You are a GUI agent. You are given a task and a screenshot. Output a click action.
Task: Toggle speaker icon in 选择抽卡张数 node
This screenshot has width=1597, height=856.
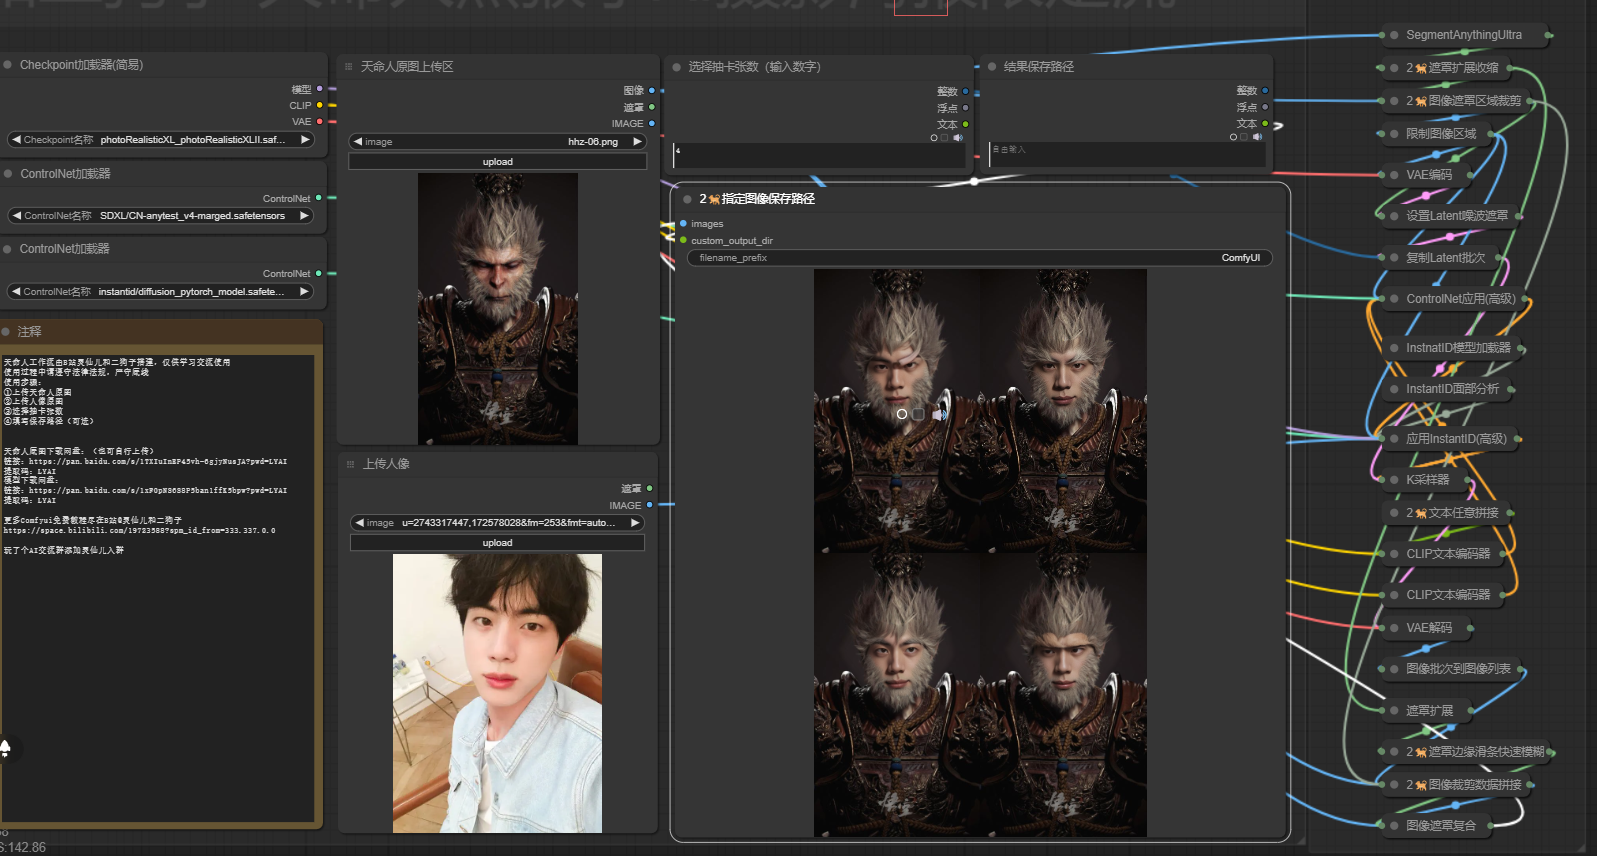[x=958, y=137]
